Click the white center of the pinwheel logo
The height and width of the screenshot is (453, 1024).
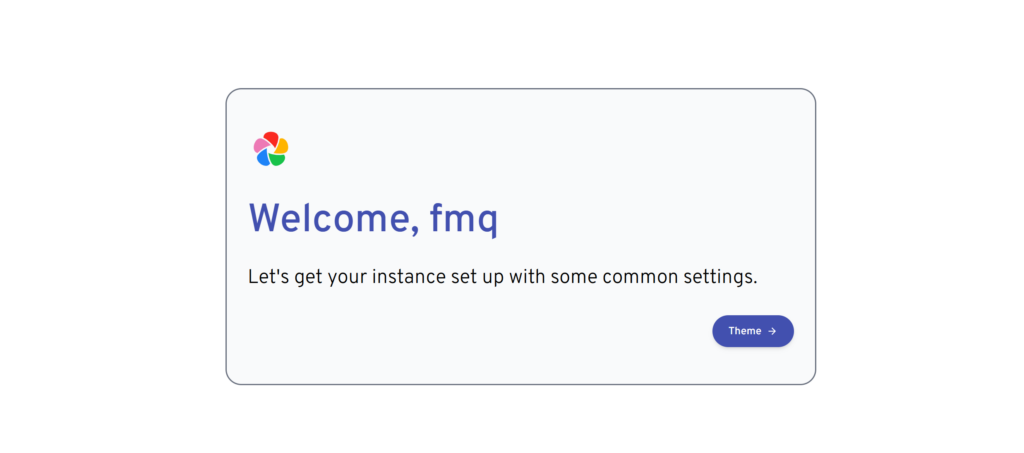click(x=271, y=150)
